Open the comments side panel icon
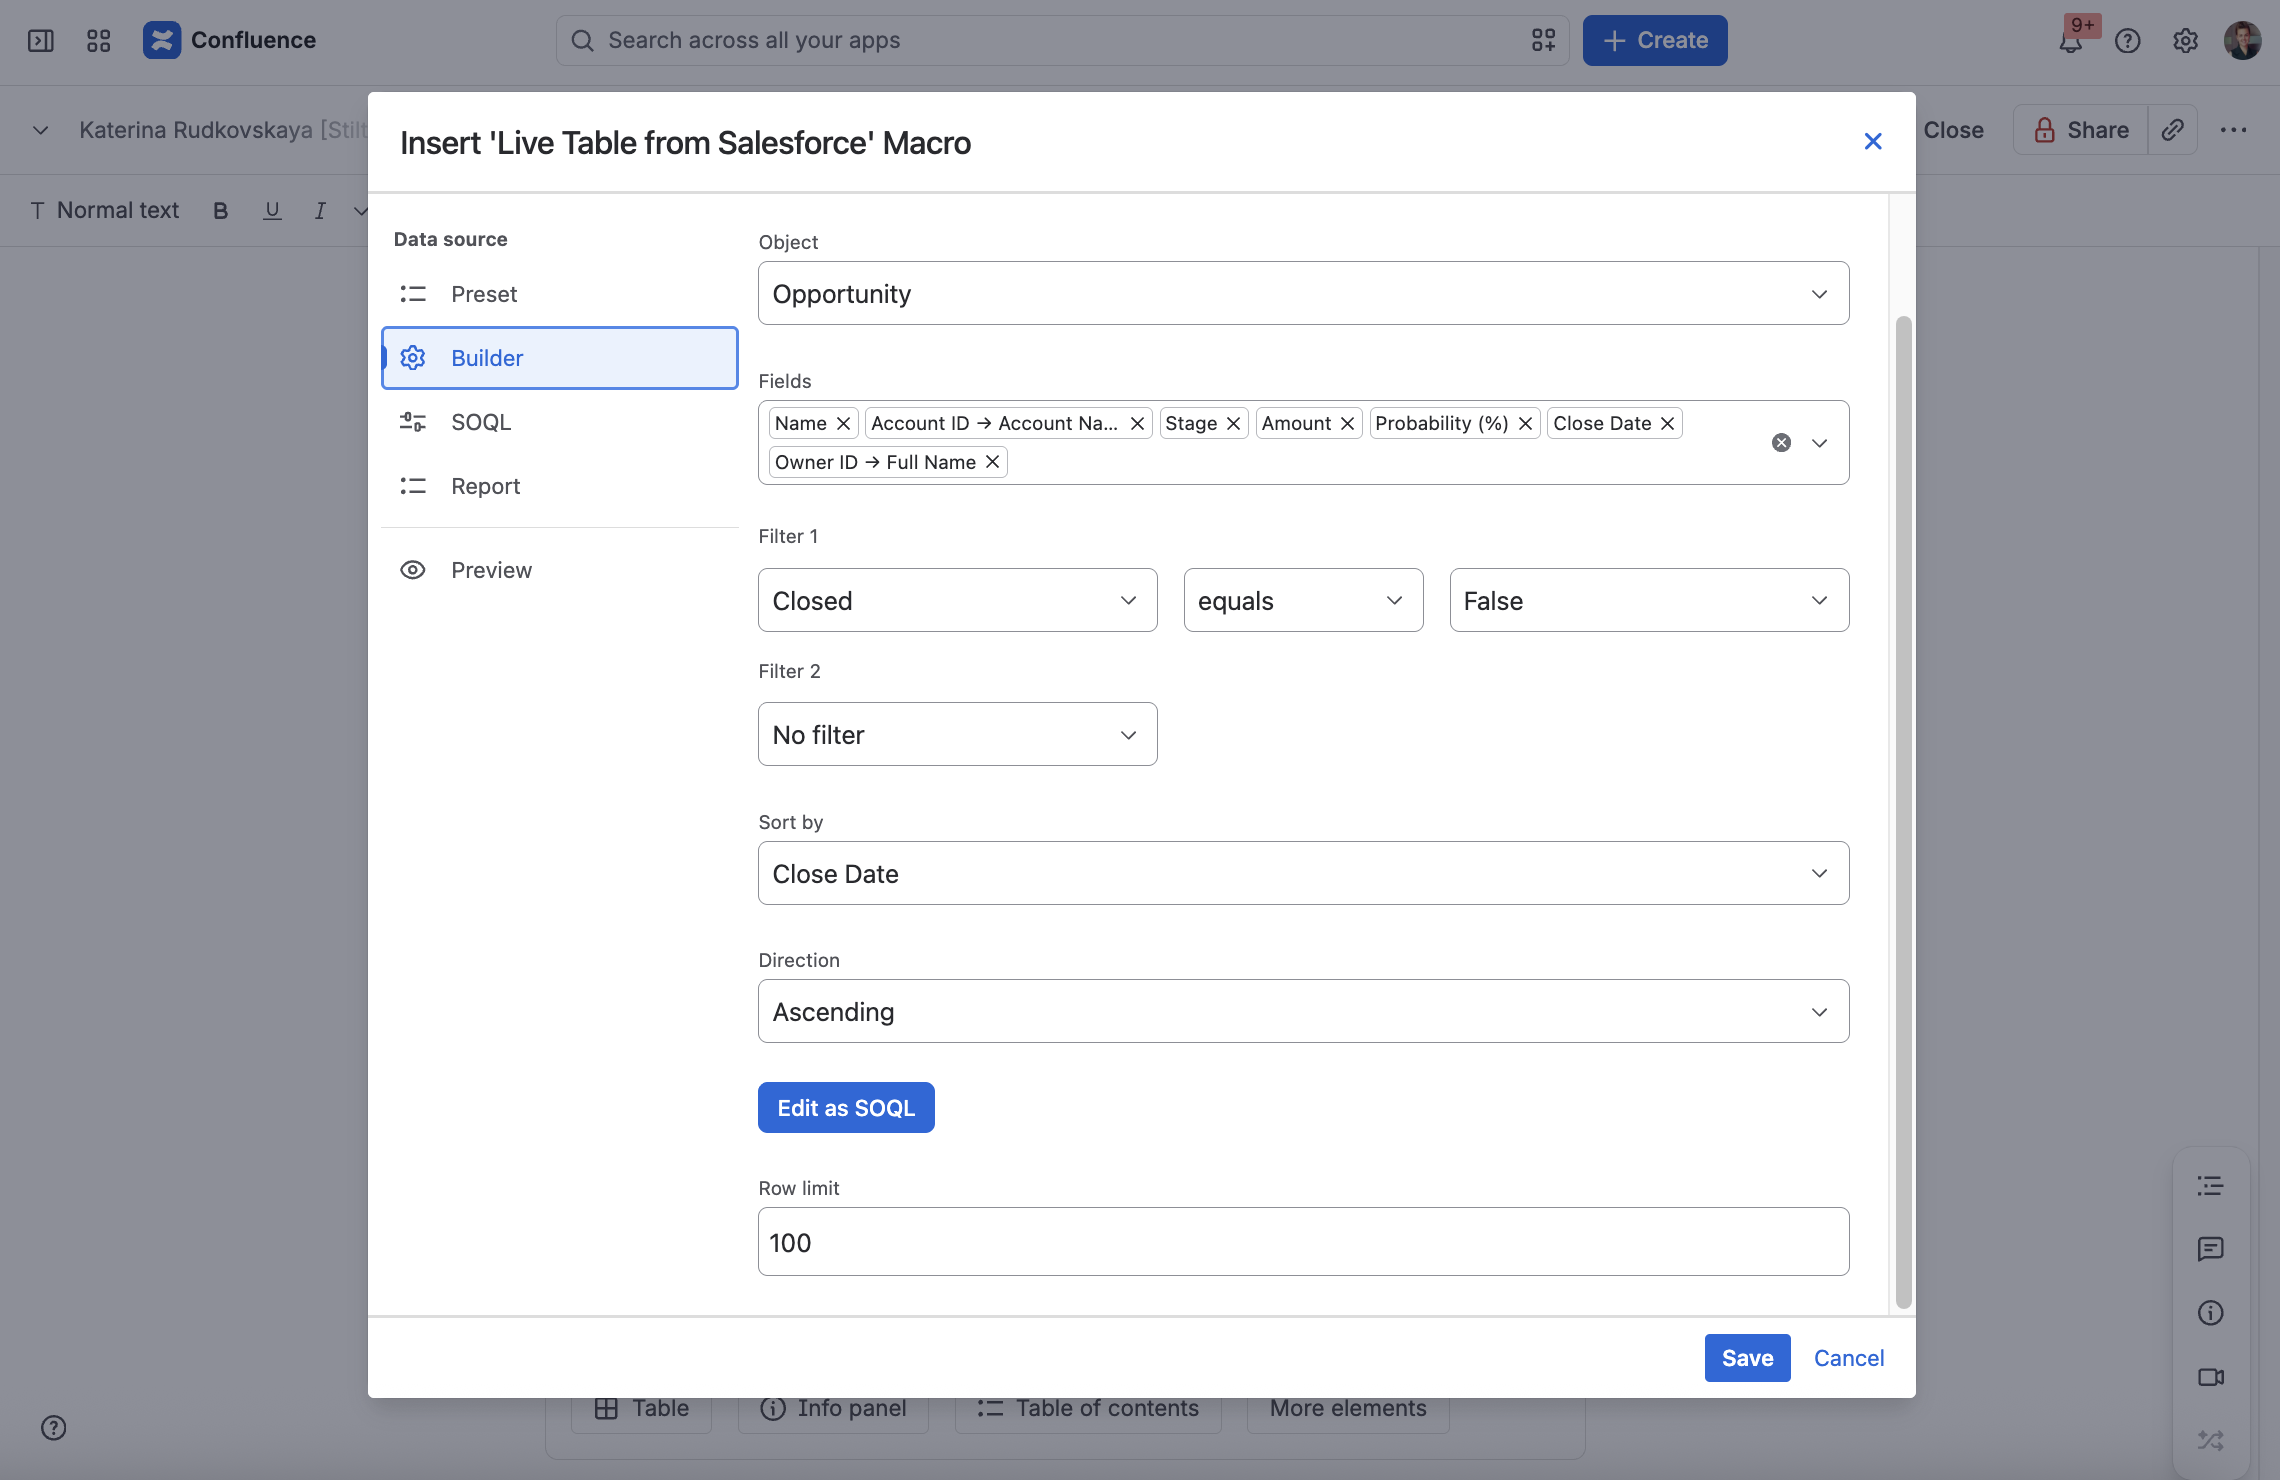The width and height of the screenshot is (2280, 1480). click(2210, 1249)
